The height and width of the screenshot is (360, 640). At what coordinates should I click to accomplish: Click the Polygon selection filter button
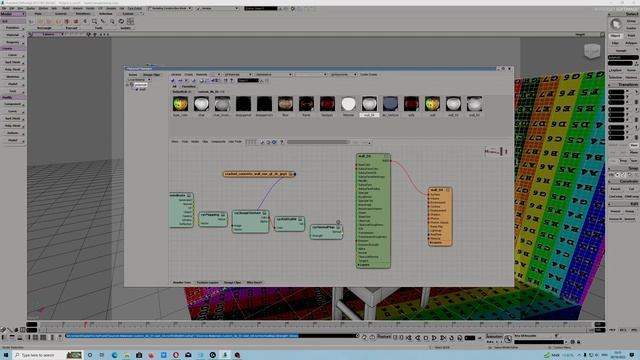(x=631, y=43)
